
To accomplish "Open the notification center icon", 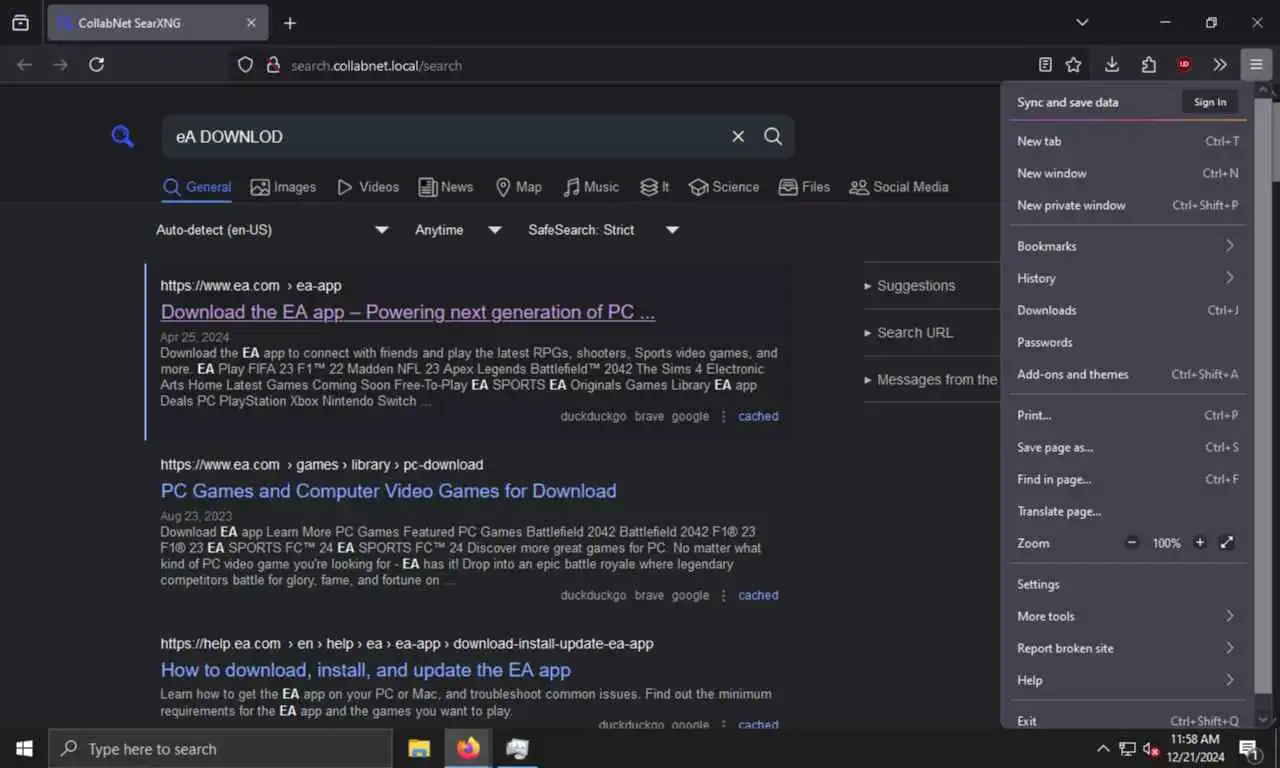I will [x=1249, y=748].
